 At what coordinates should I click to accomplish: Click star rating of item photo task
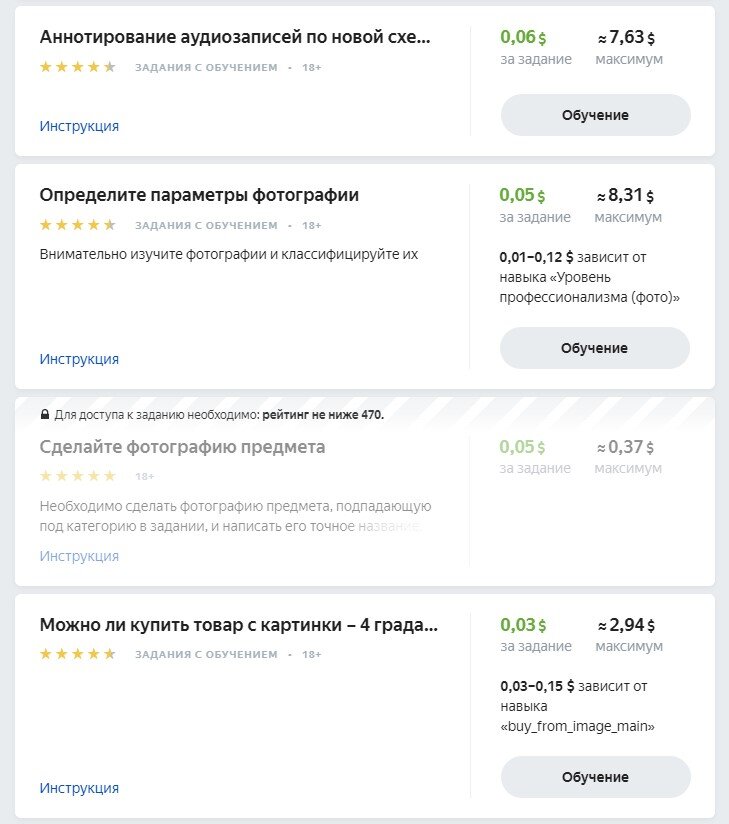[x=78, y=476]
